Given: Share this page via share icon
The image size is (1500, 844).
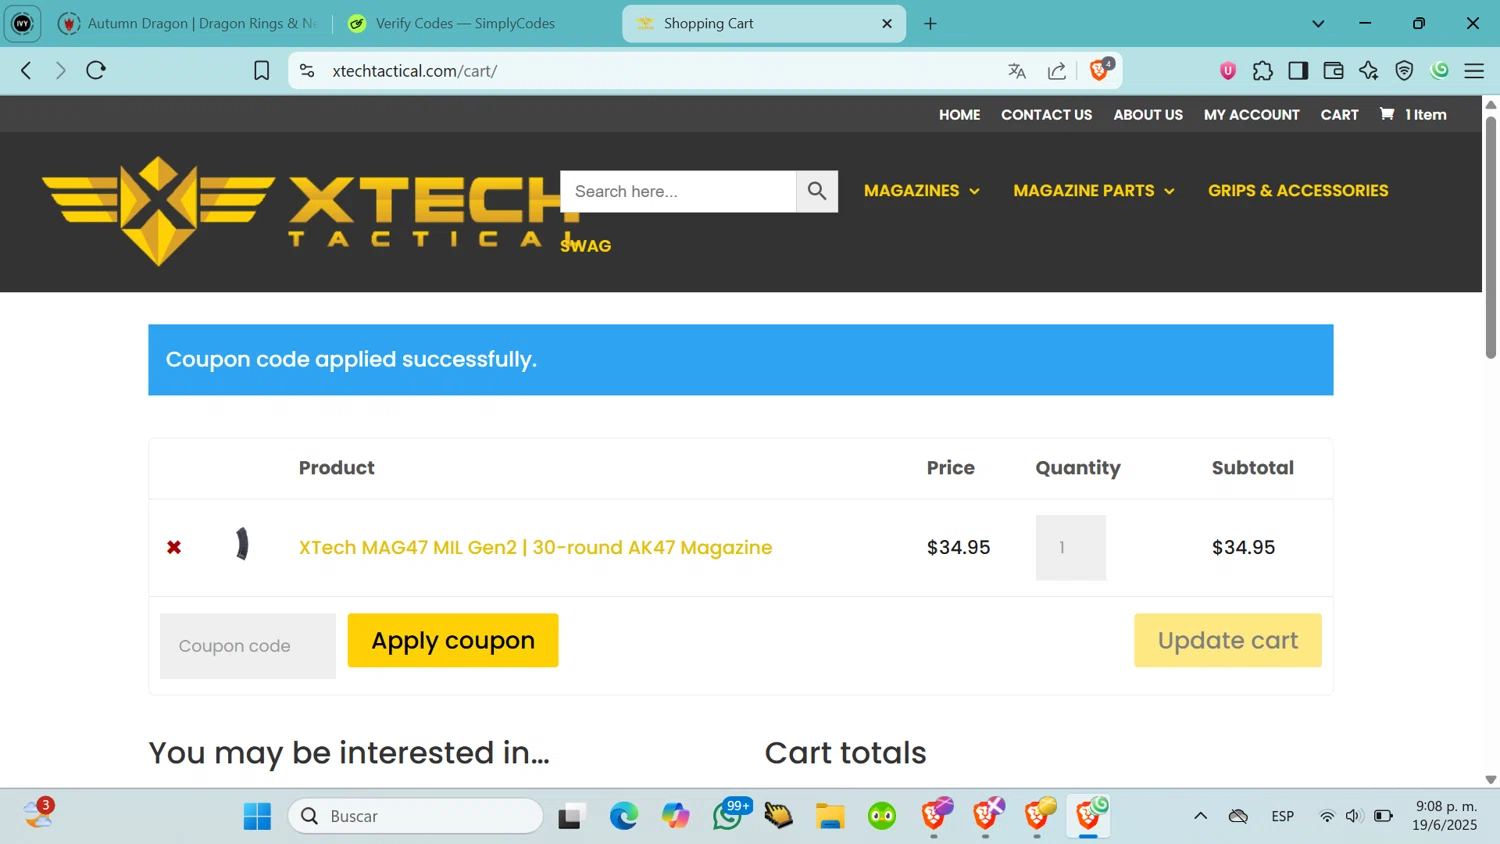Looking at the screenshot, I should point(1057,70).
